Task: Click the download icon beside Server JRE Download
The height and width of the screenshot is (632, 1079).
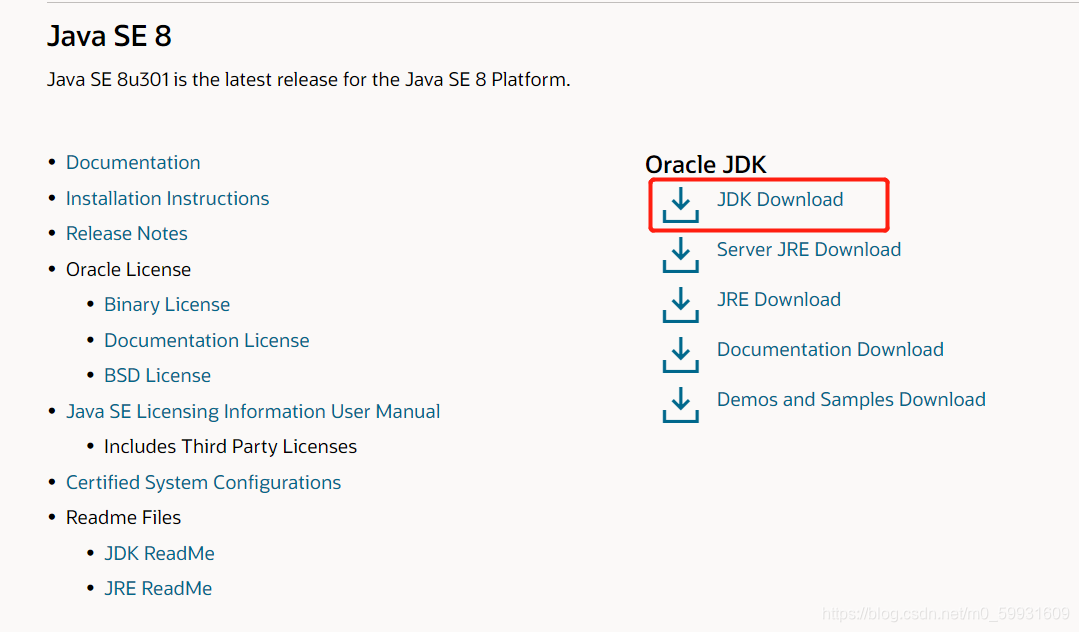Action: pos(681,255)
